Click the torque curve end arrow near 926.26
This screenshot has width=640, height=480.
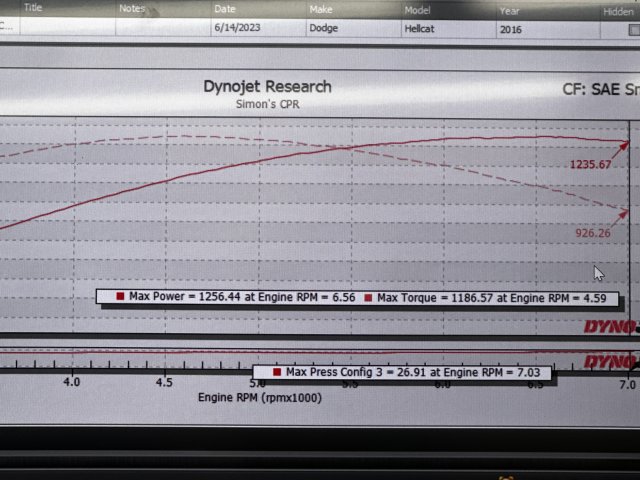pyautogui.click(x=626, y=212)
